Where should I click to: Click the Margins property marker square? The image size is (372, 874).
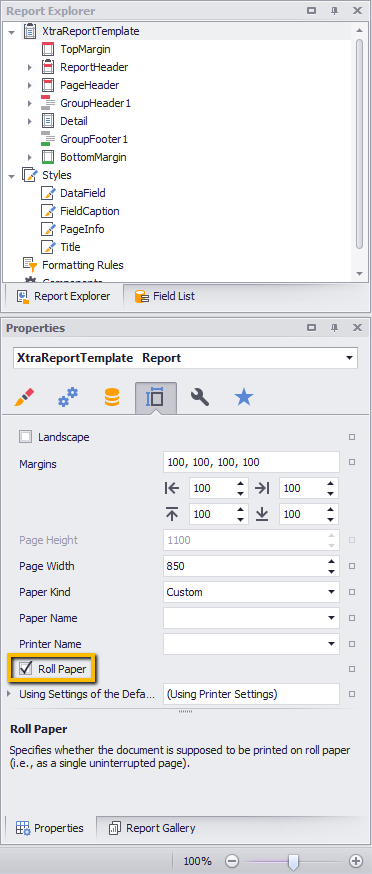coord(352,462)
